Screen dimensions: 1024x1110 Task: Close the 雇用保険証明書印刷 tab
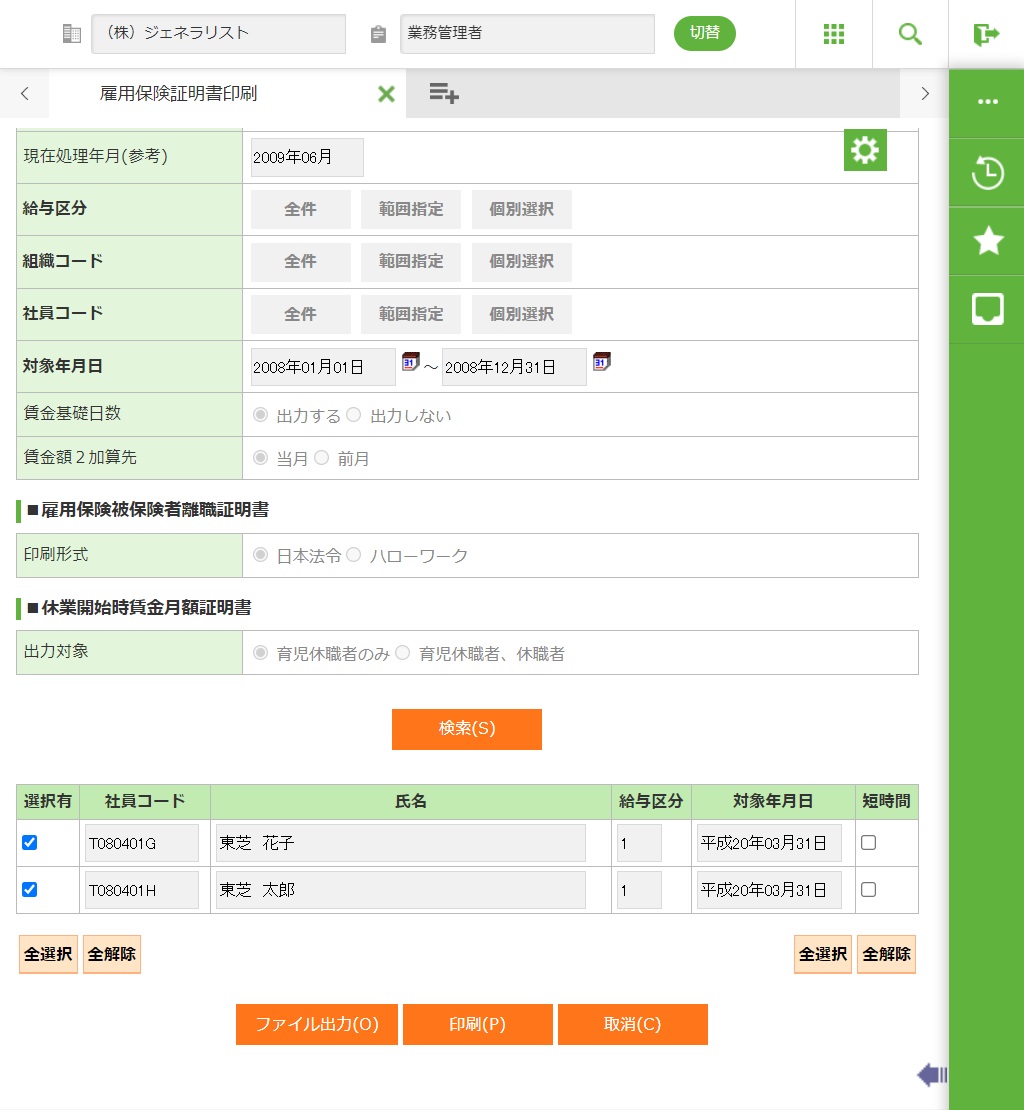click(x=386, y=94)
